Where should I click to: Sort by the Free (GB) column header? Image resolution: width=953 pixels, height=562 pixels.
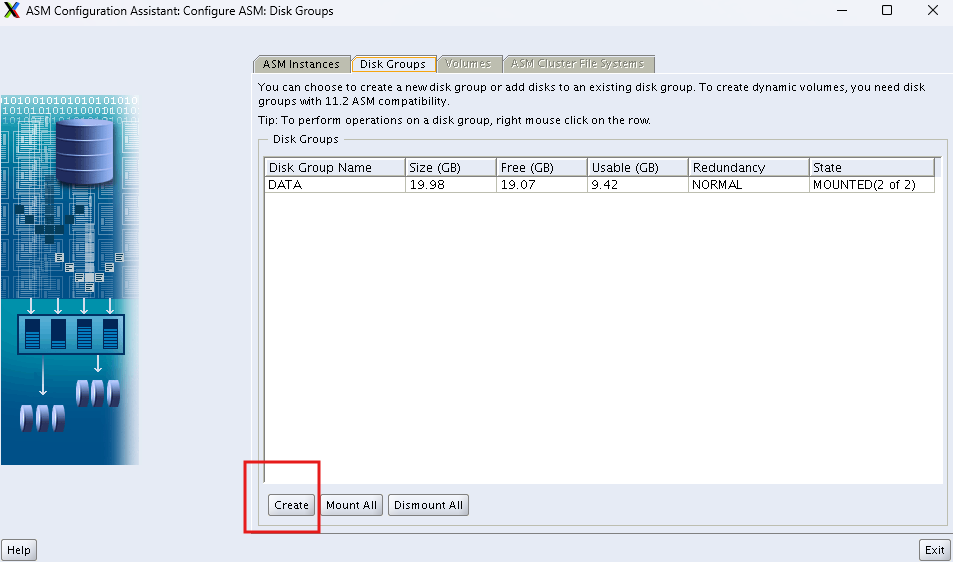pyautogui.click(x=542, y=167)
